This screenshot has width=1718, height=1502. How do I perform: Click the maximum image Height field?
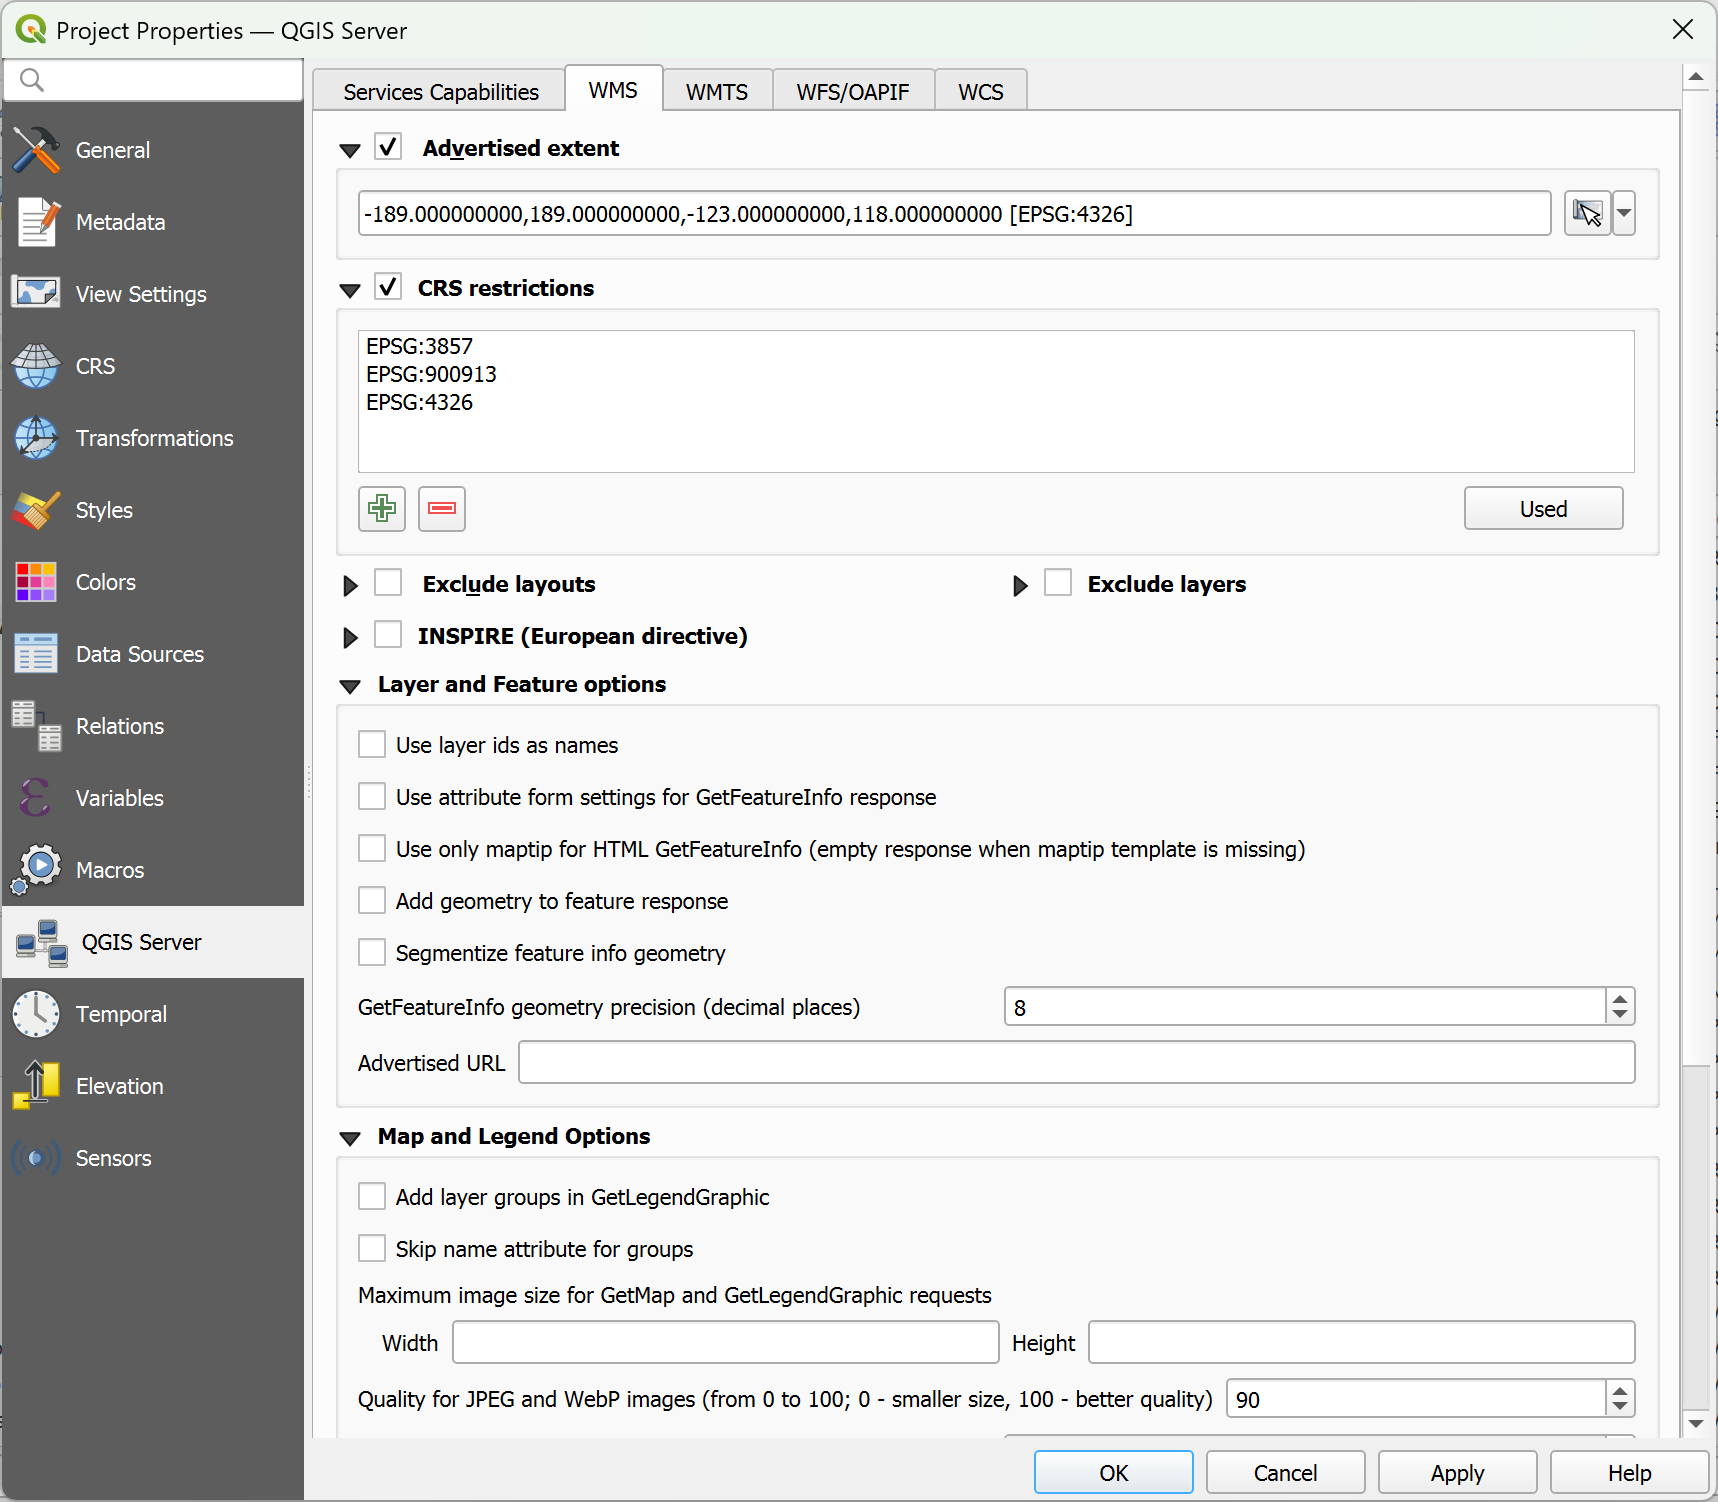click(x=1362, y=1342)
